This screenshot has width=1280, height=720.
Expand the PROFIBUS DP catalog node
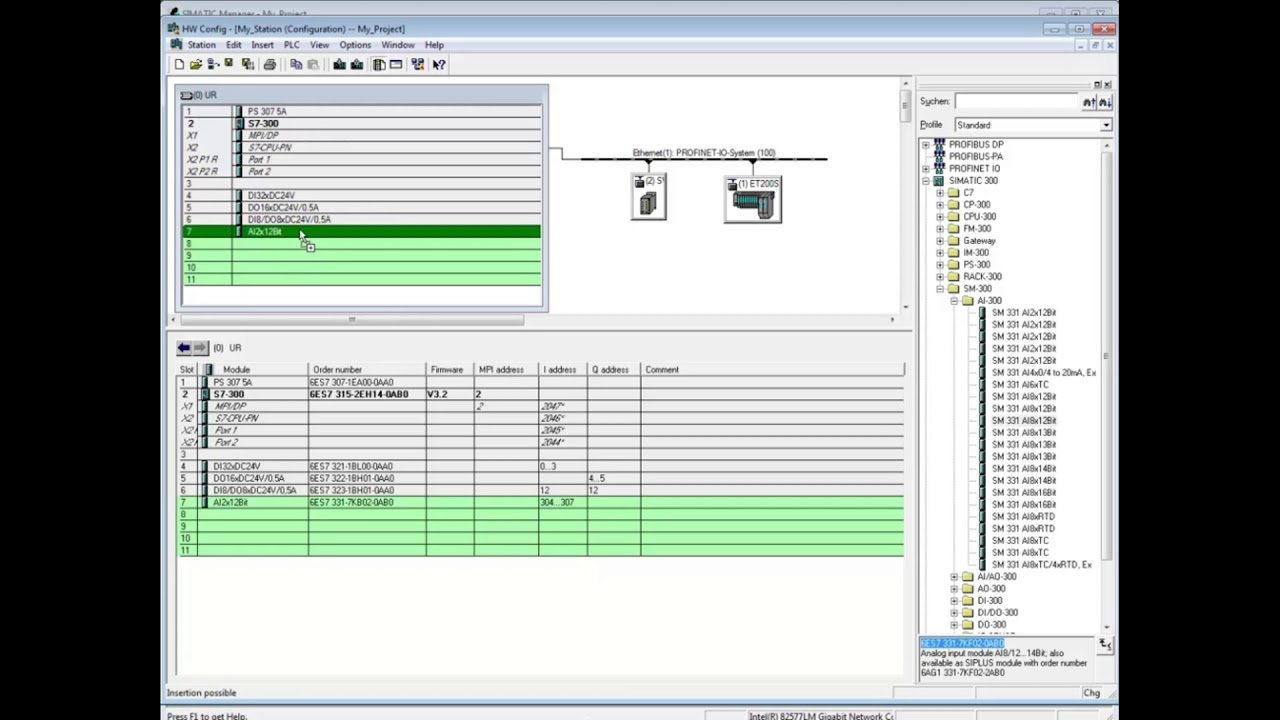(926, 145)
